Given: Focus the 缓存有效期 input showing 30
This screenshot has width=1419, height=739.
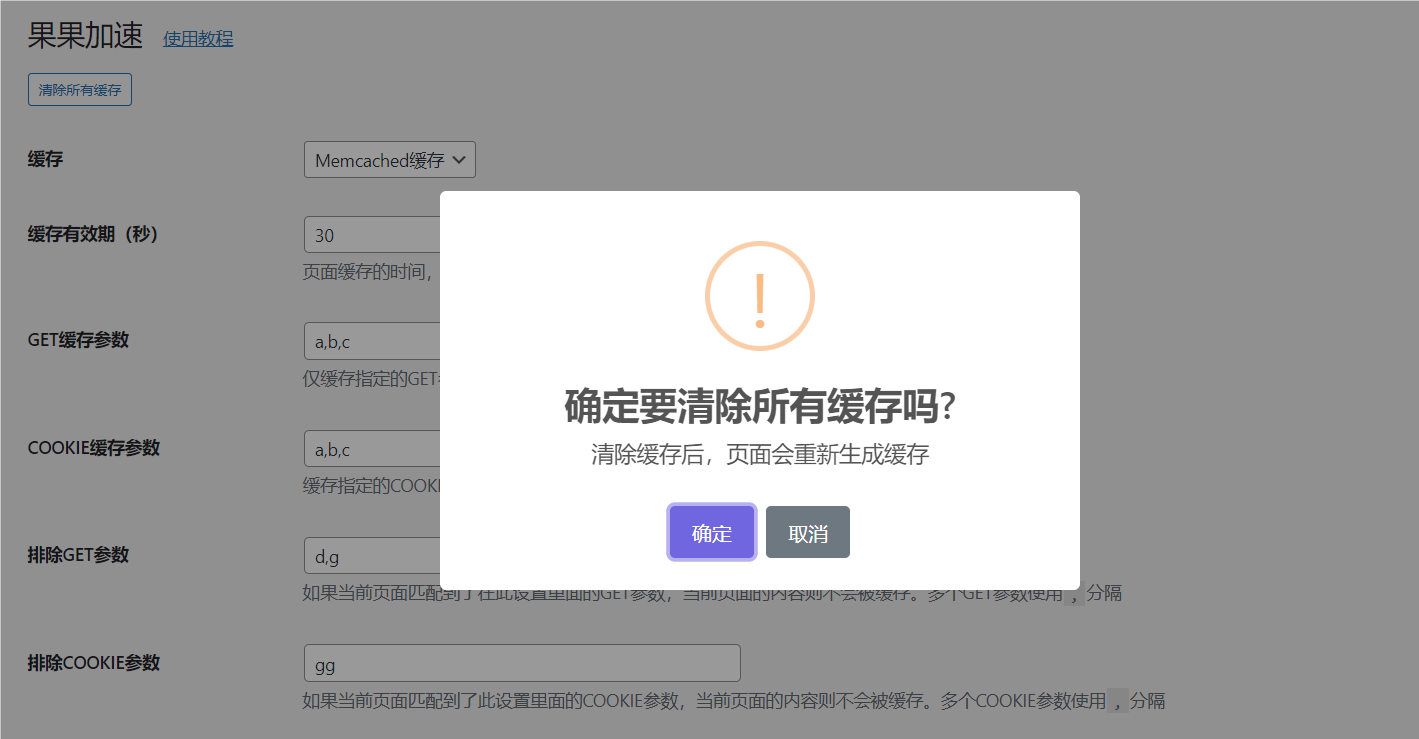Looking at the screenshot, I should point(372,235).
